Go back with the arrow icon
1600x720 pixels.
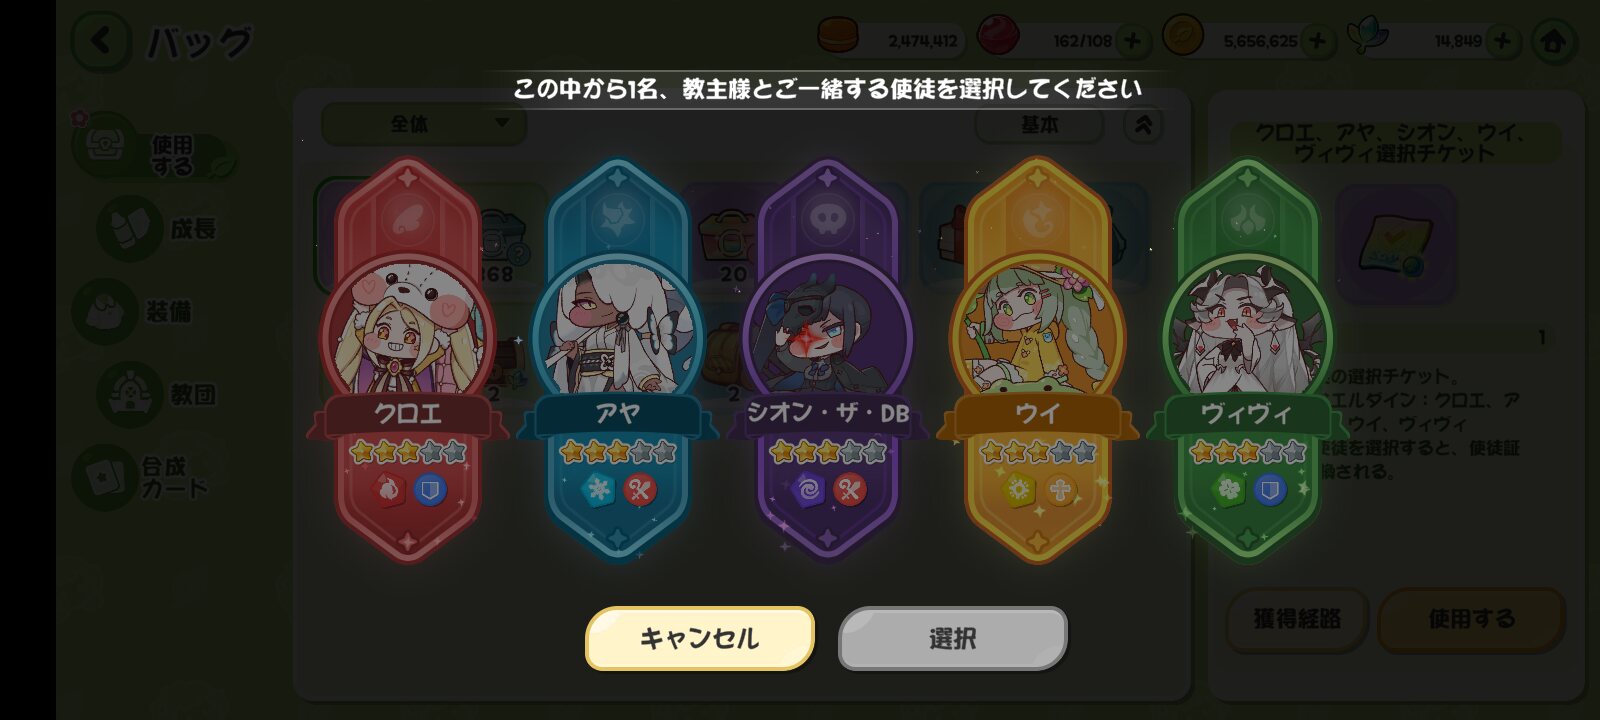[x=100, y=41]
